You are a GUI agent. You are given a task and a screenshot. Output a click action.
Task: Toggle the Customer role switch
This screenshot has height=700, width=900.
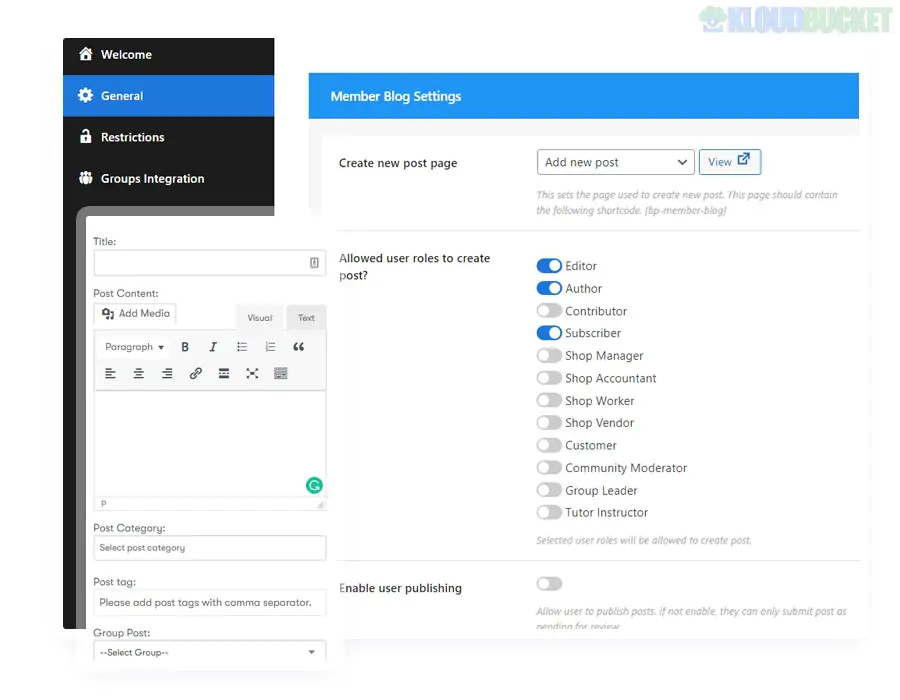pyautogui.click(x=550, y=445)
